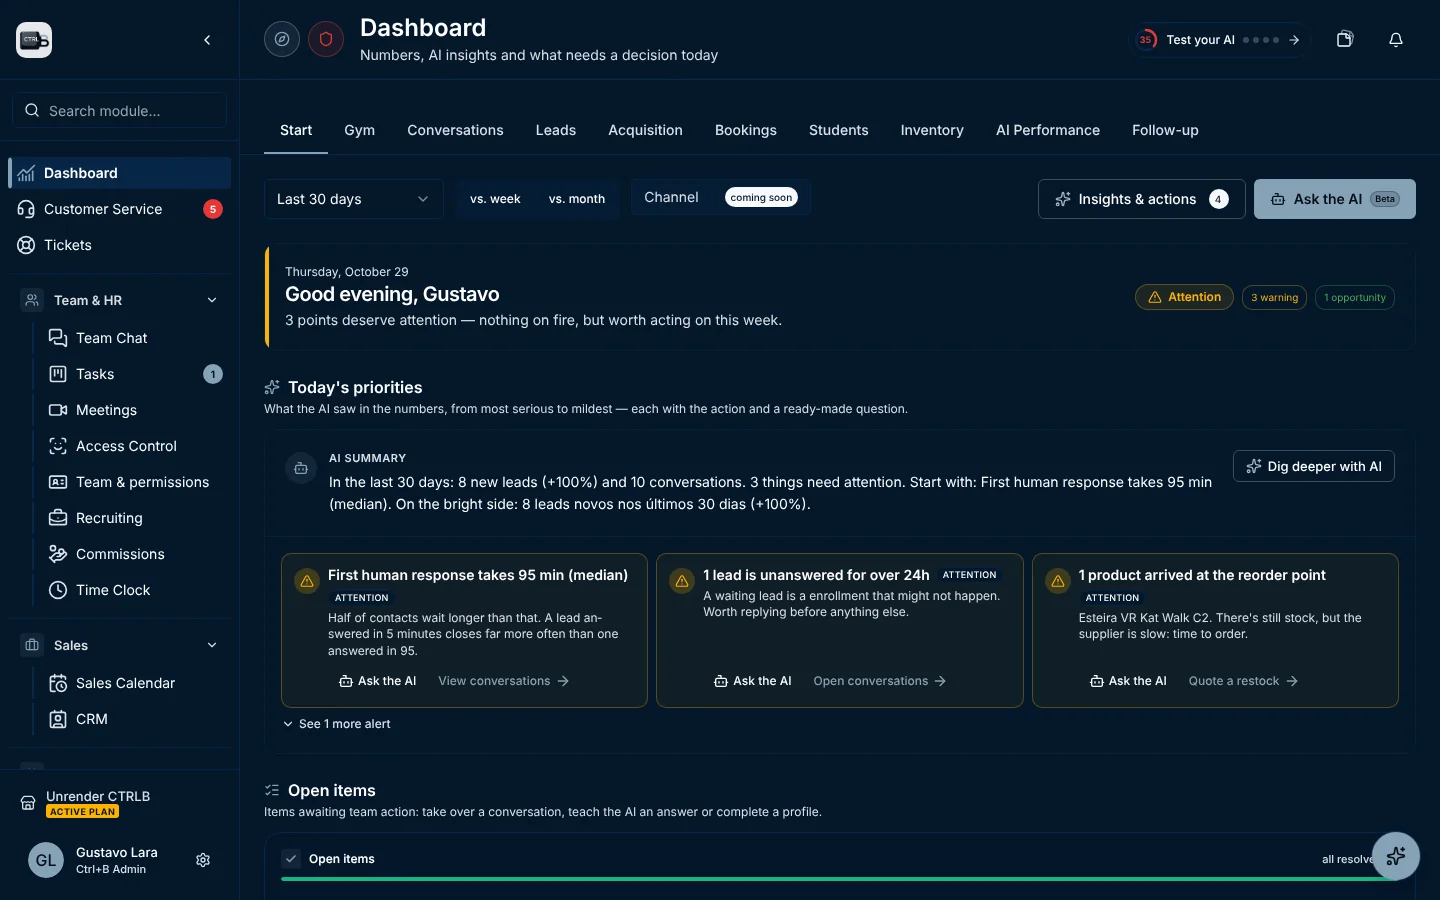Switch to the Conversations tab
The image size is (1440, 900).
(455, 130)
